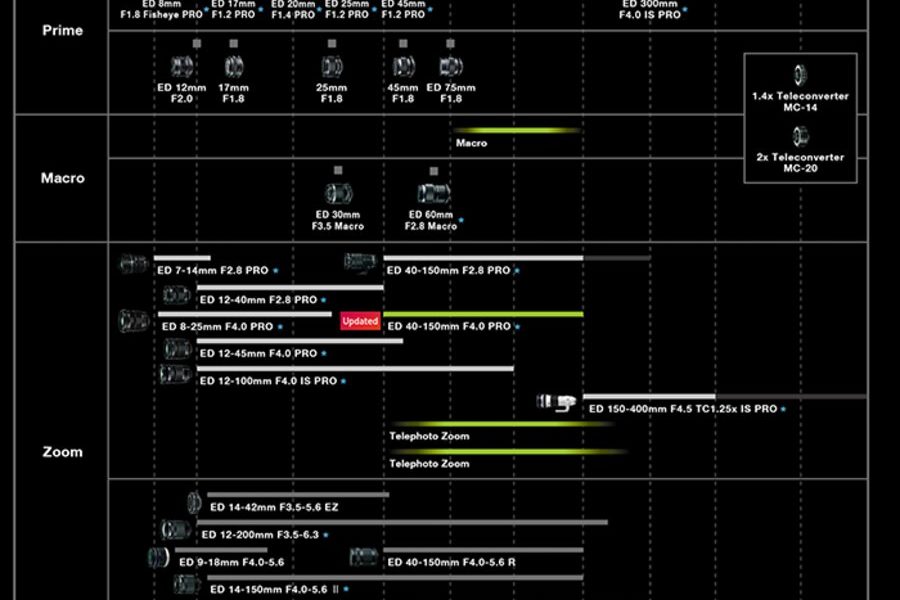
Task: Select the ED 300mm F4.0 IS PRO label
Action: (x=651, y=10)
